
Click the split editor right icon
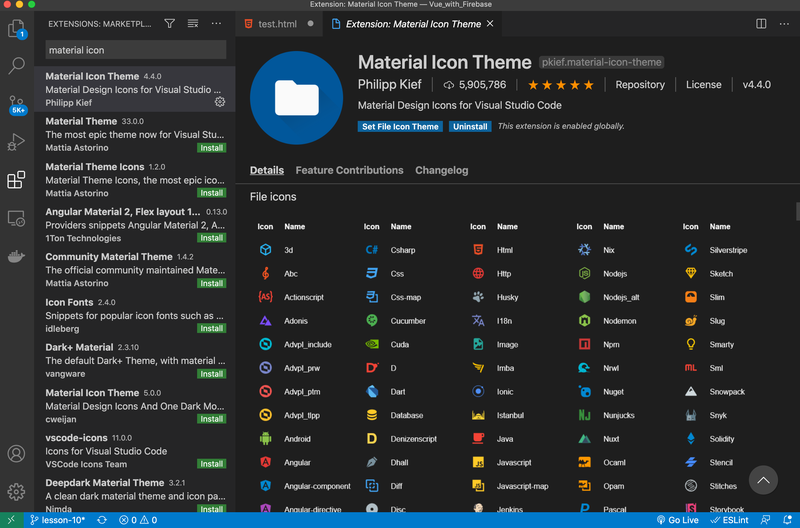761,24
